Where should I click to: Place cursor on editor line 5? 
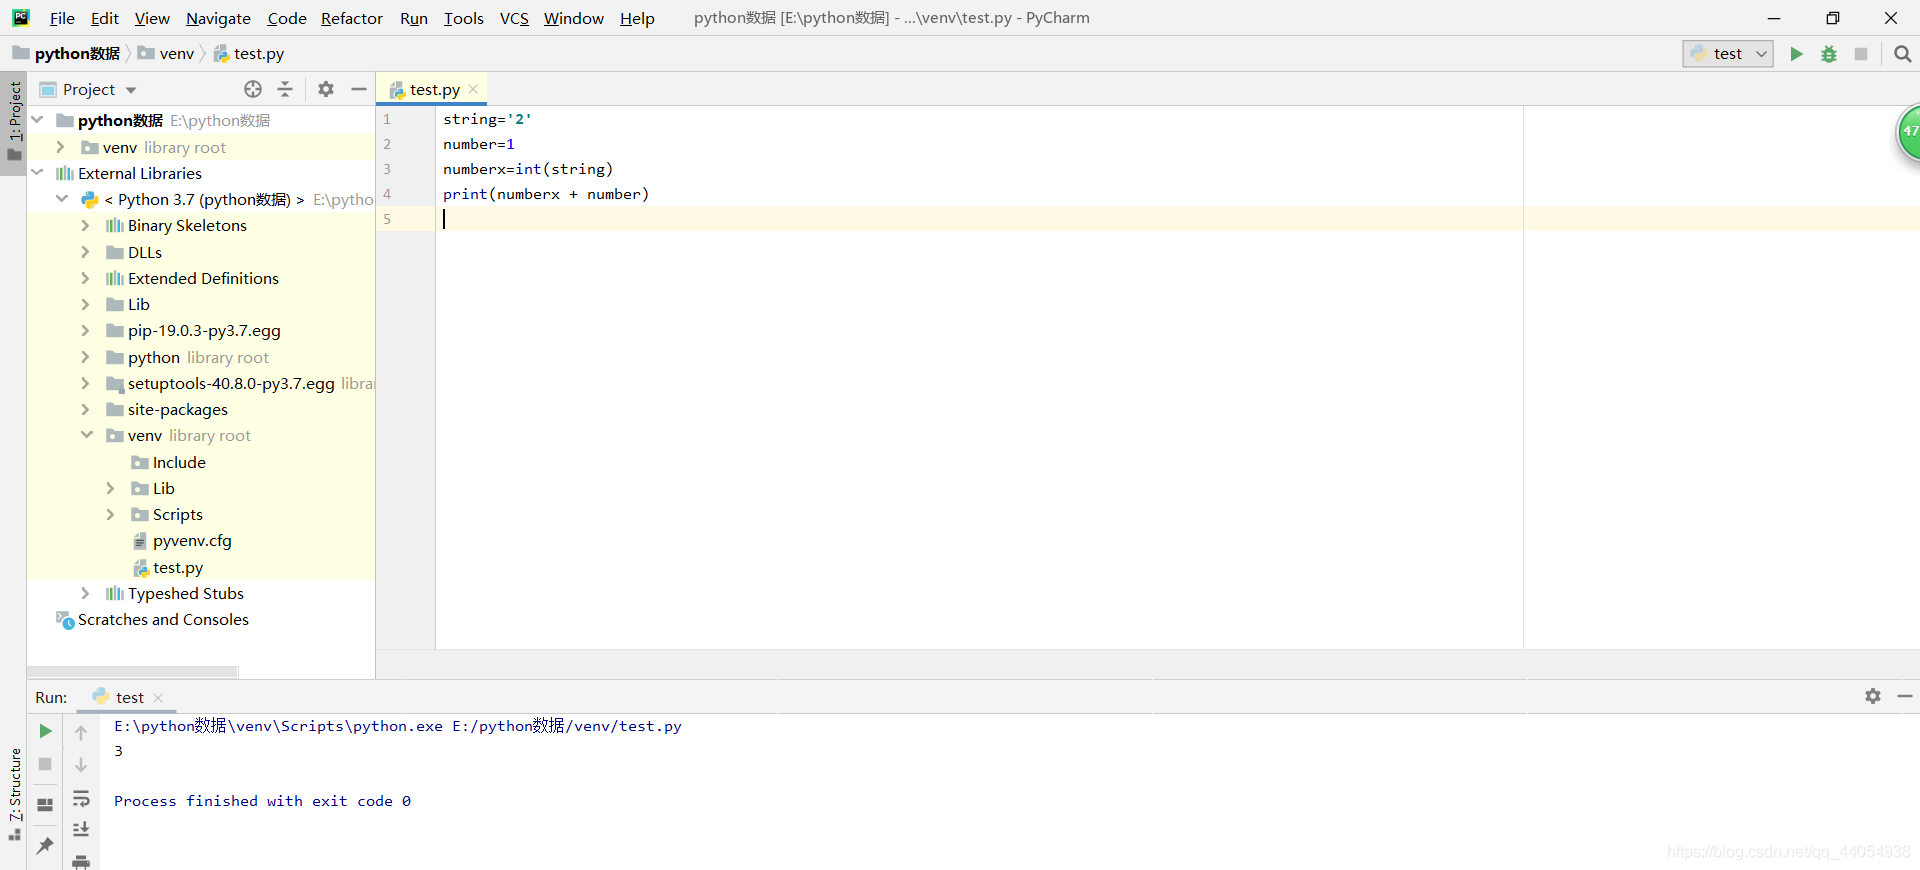pyautogui.click(x=1177, y=219)
